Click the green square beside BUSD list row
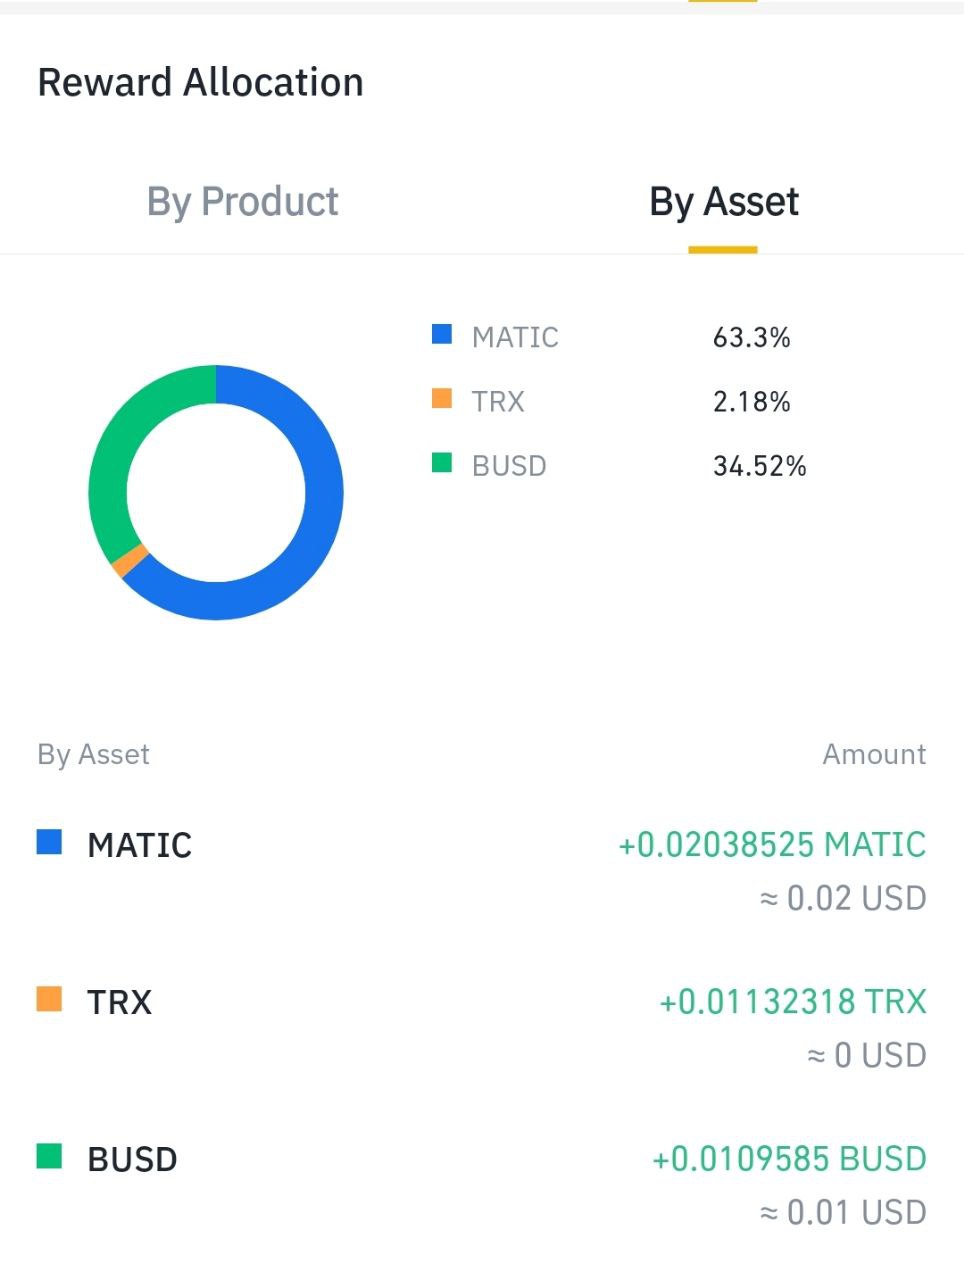964x1280 pixels. (49, 1156)
